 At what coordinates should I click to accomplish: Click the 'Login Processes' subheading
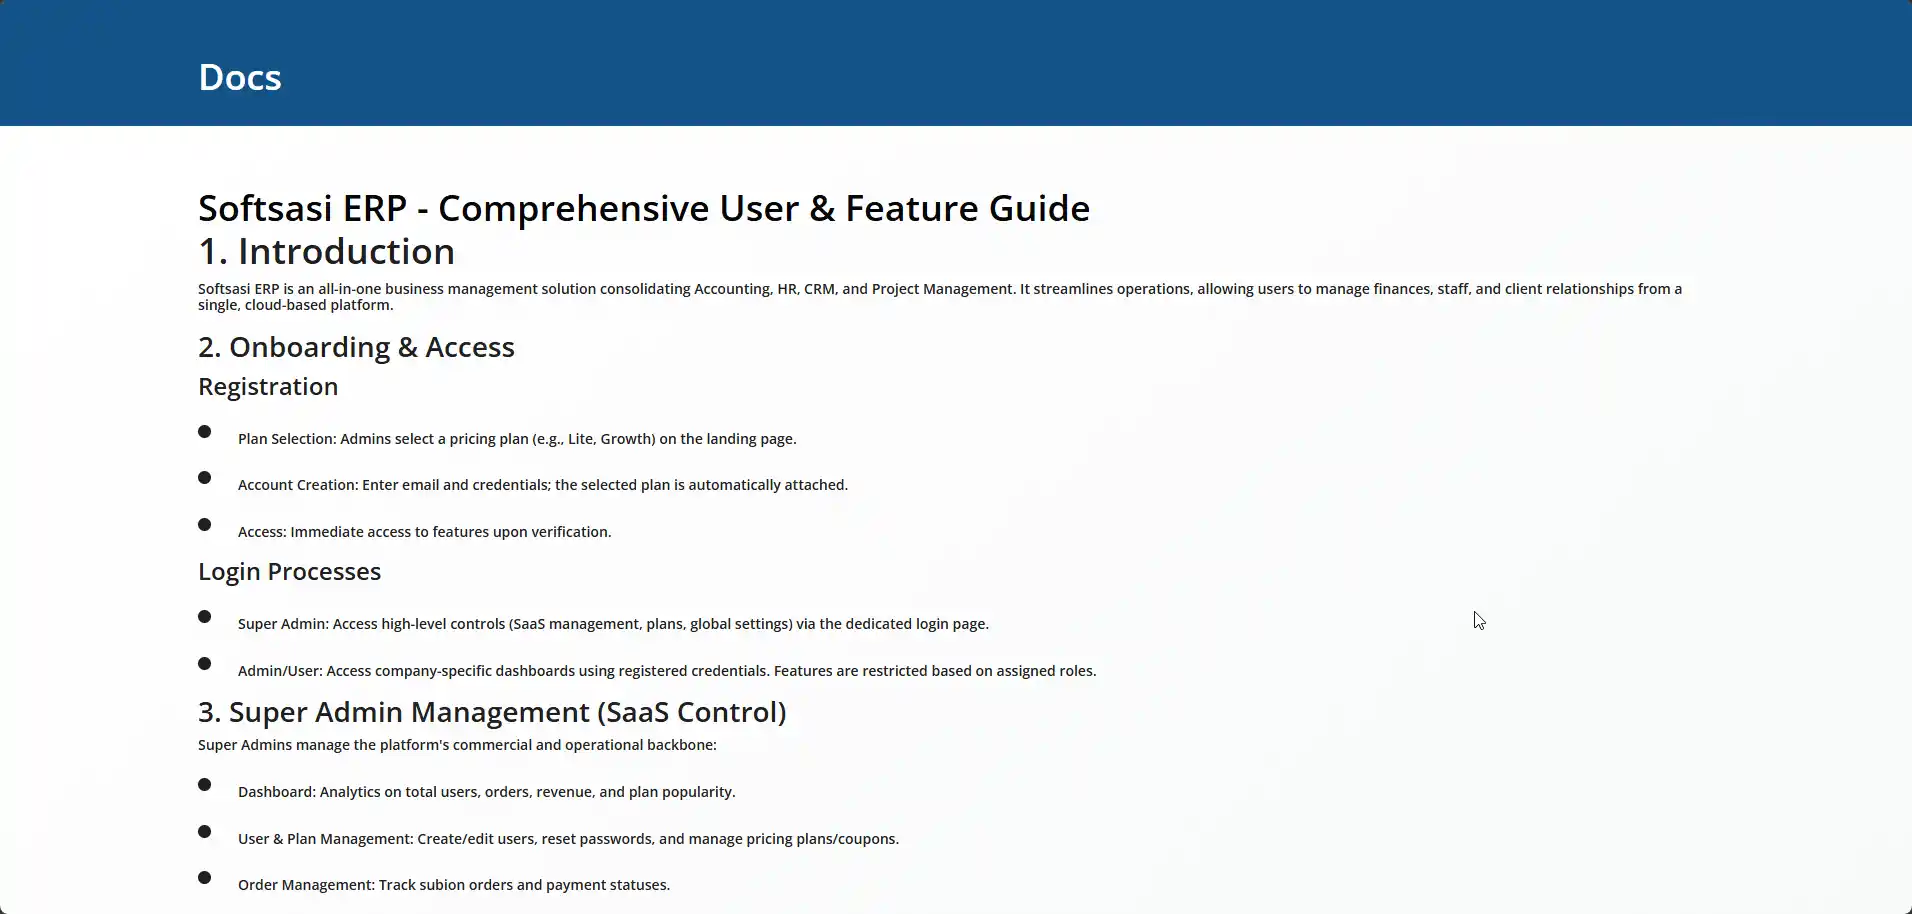(289, 572)
